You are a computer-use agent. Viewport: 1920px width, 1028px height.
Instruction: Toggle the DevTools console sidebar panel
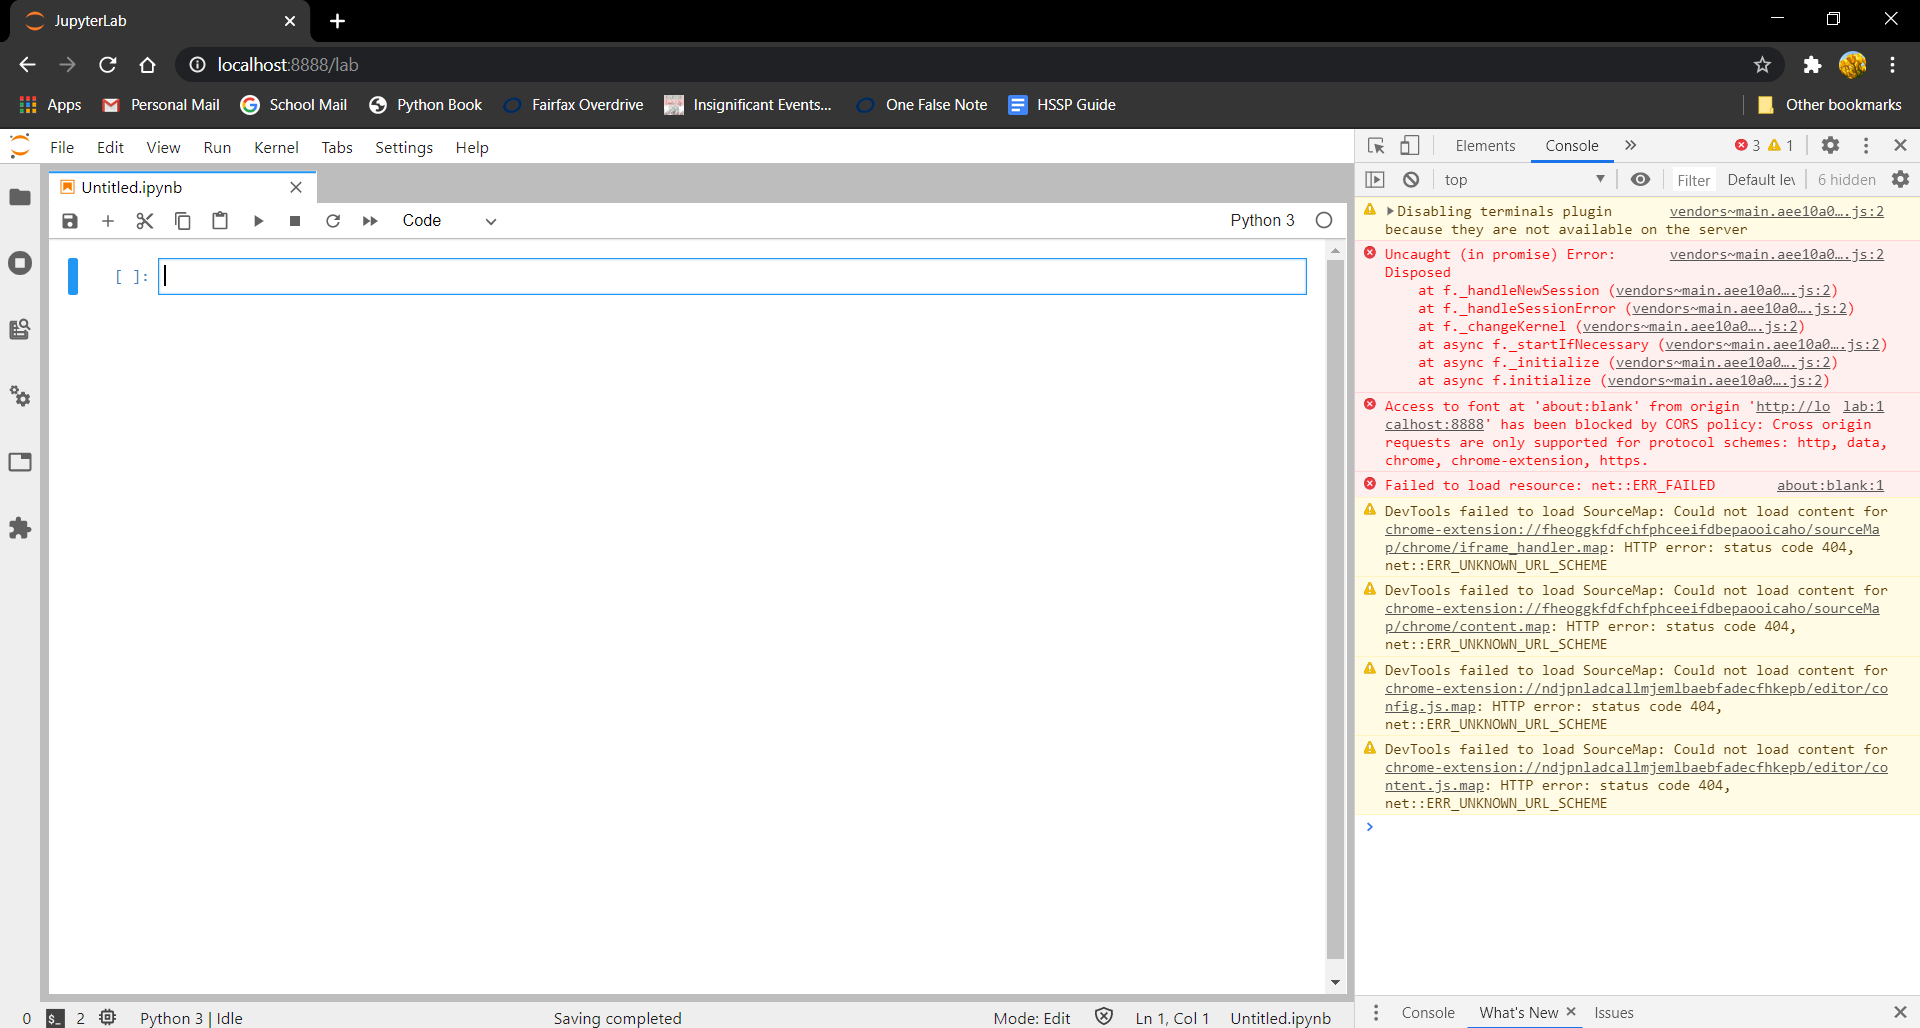[x=1375, y=179]
